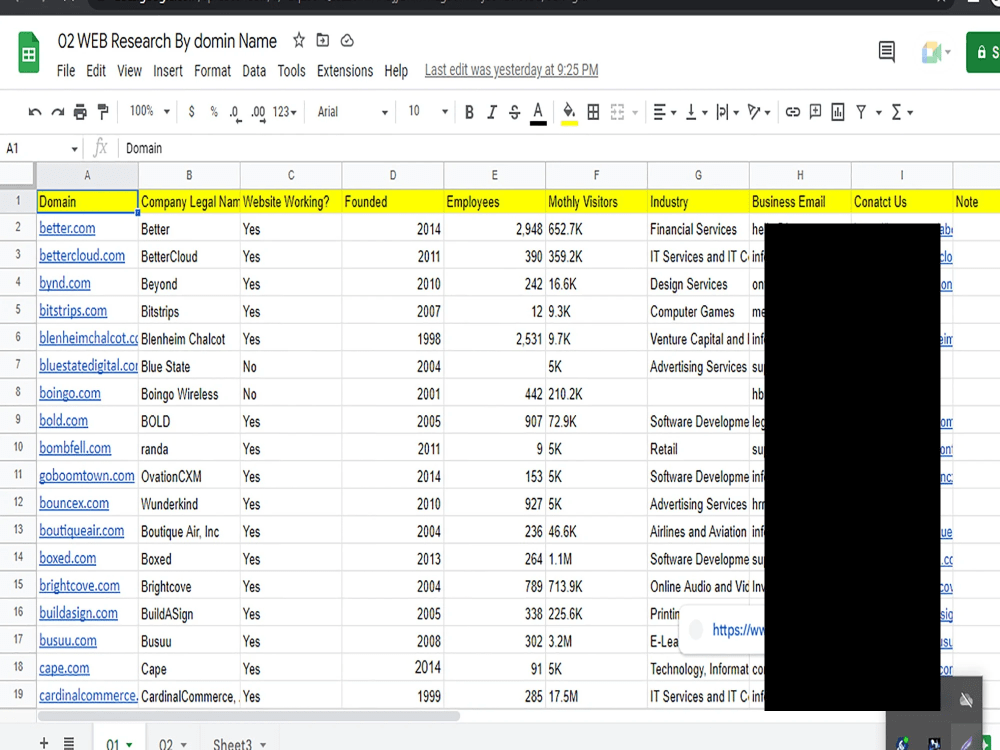Open the Insert menu
Image resolution: width=1000 pixels, height=750 pixels.
pyautogui.click(x=168, y=70)
